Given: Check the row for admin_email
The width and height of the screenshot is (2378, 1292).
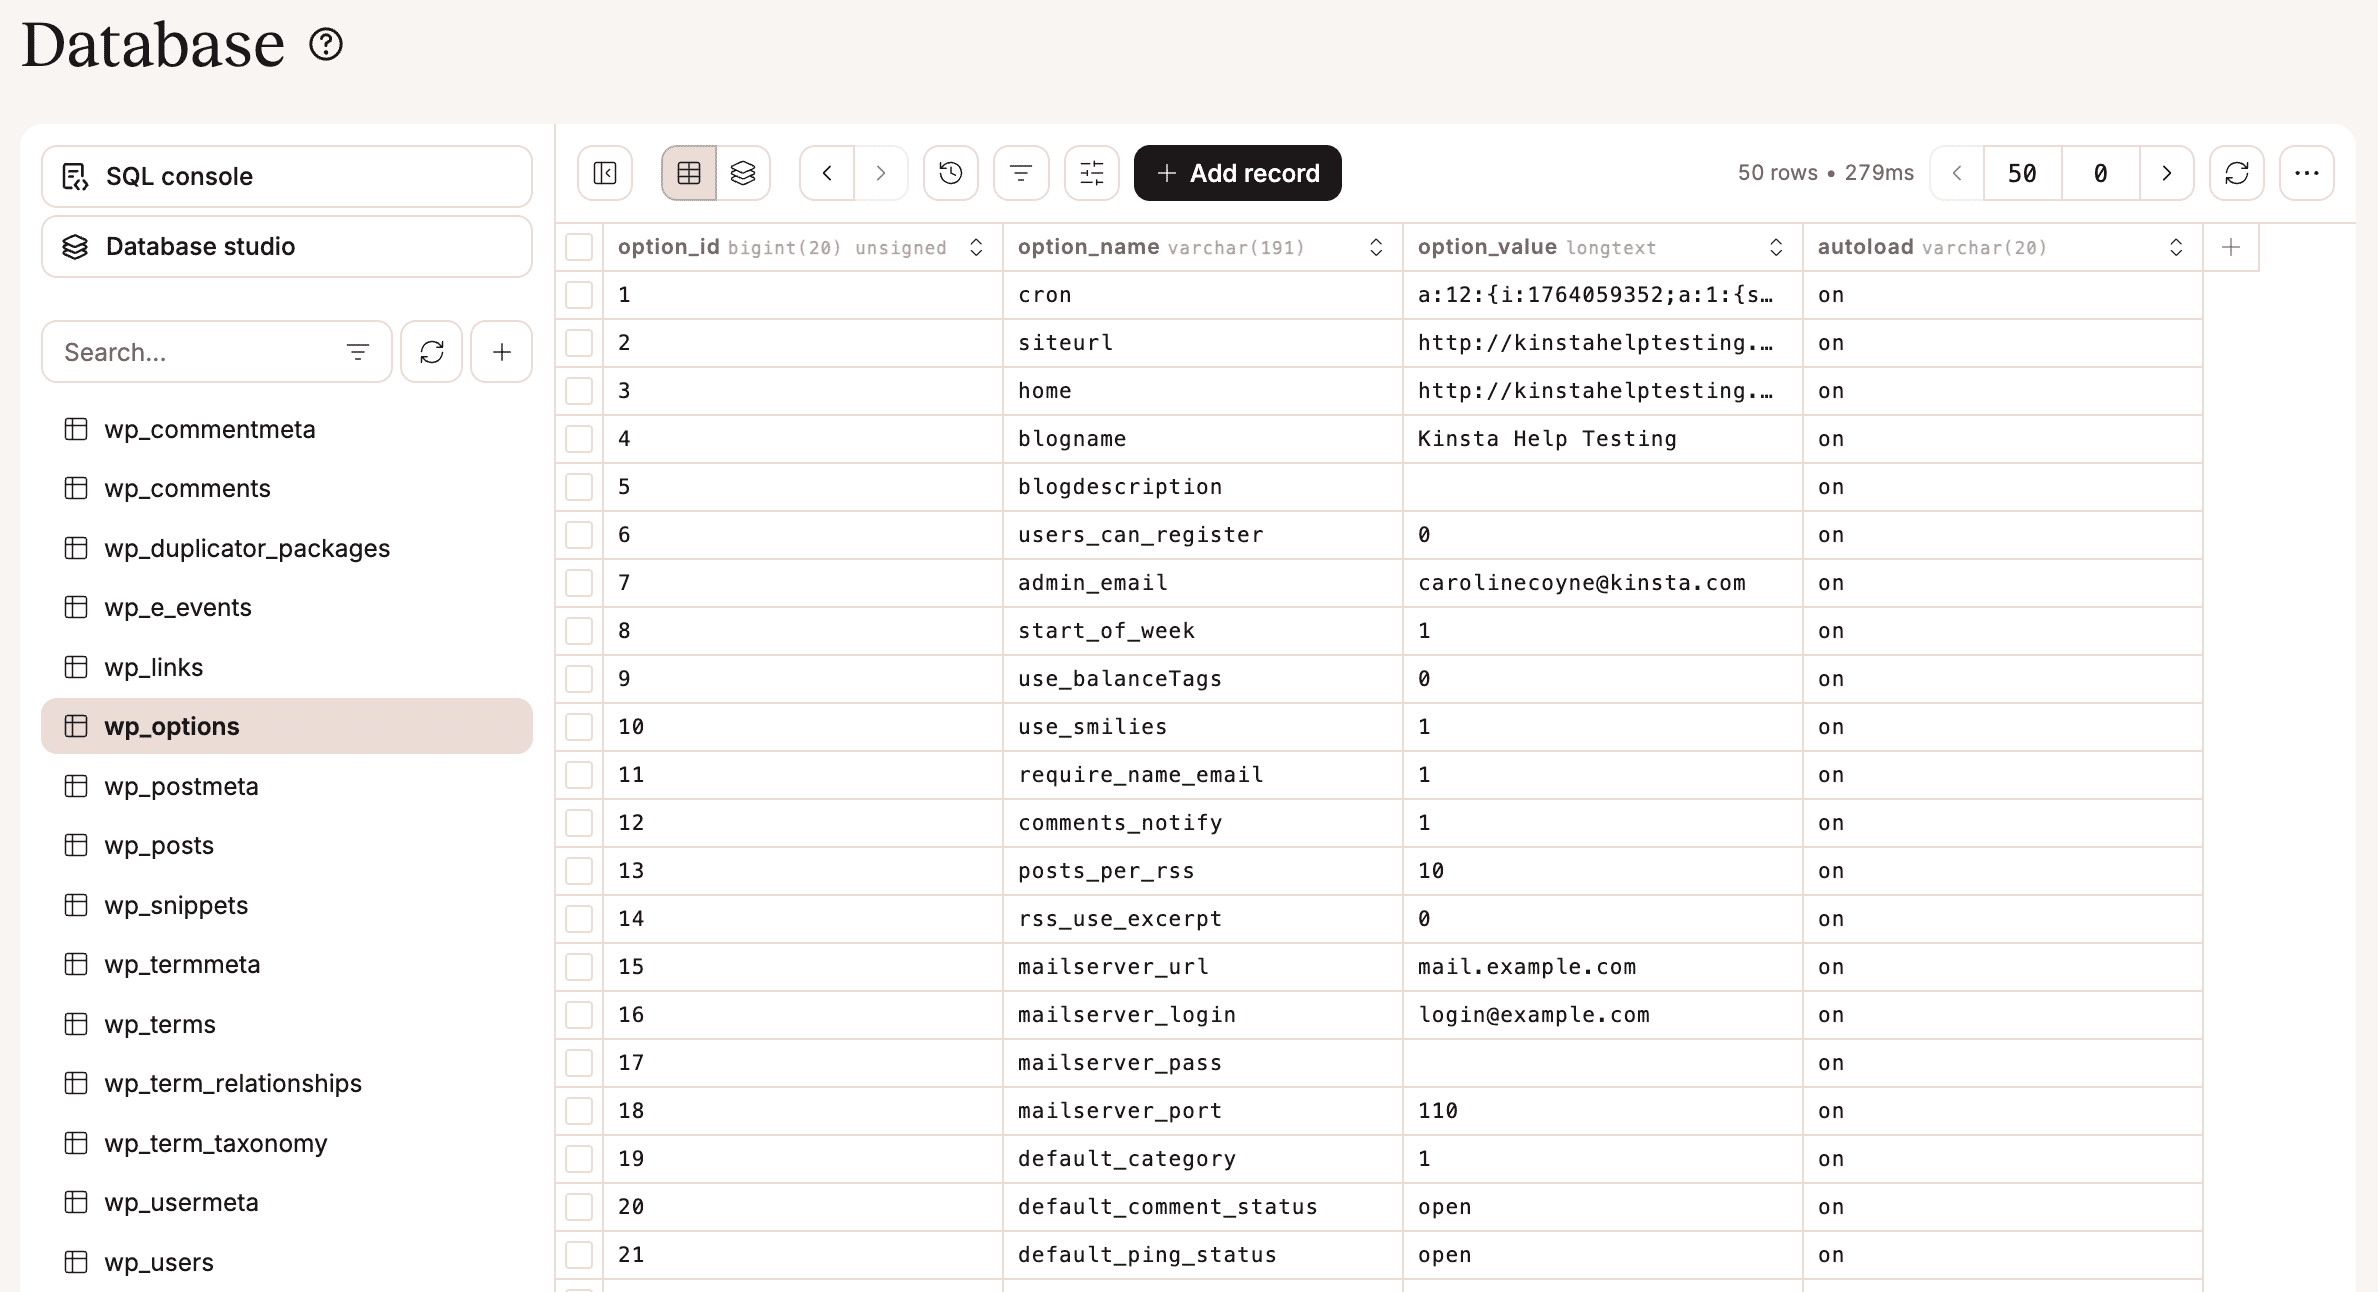Looking at the screenshot, I should pos(579,582).
